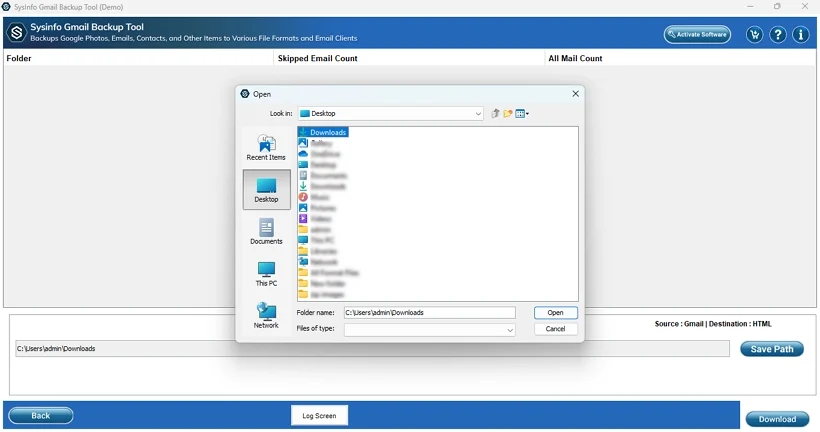Click the shopping cart purchase icon
820x432 pixels.
point(754,35)
